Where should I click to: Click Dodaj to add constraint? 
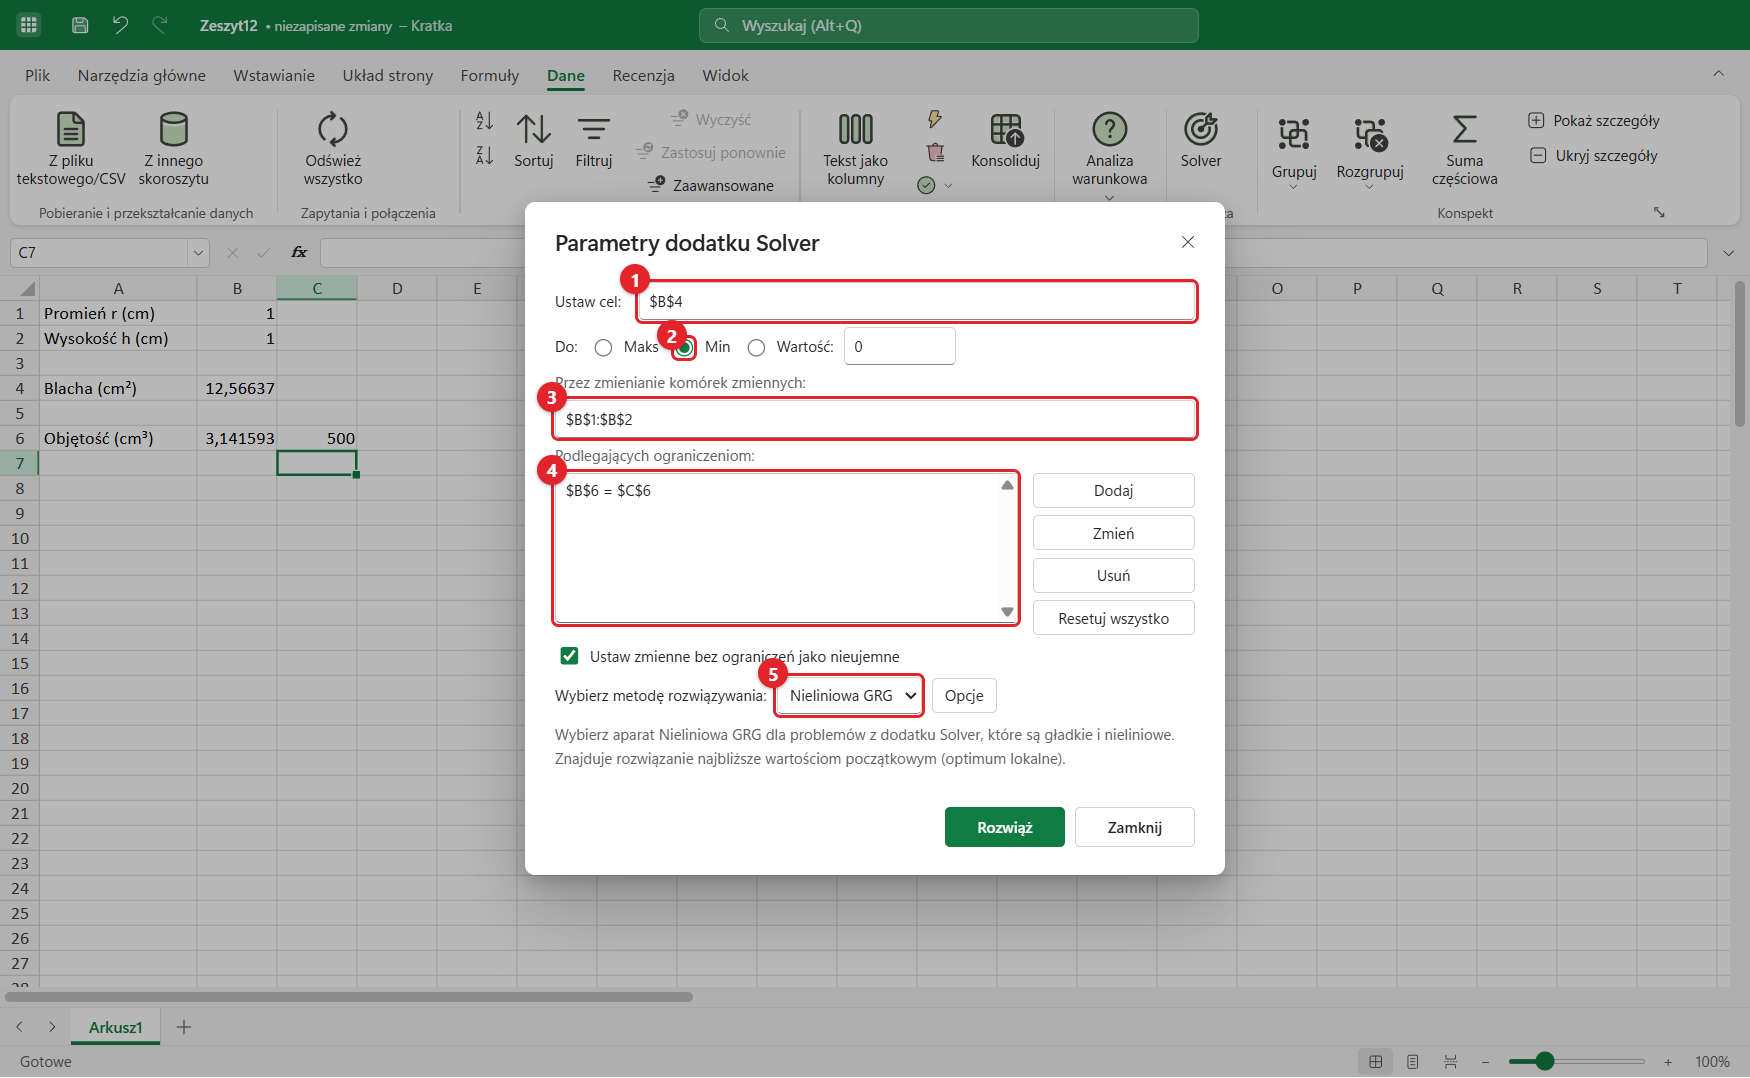(x=1114, y=491)
